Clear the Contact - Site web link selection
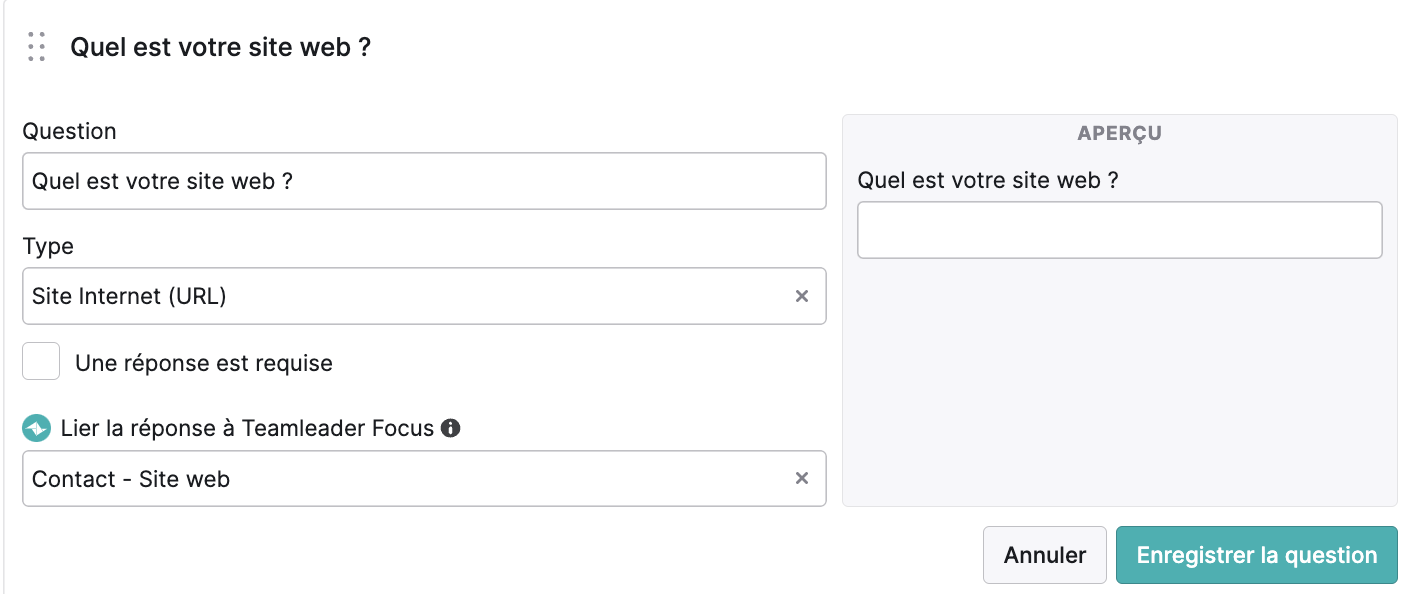The height and width of the screenshot is (594, 1412). [801, 479]
